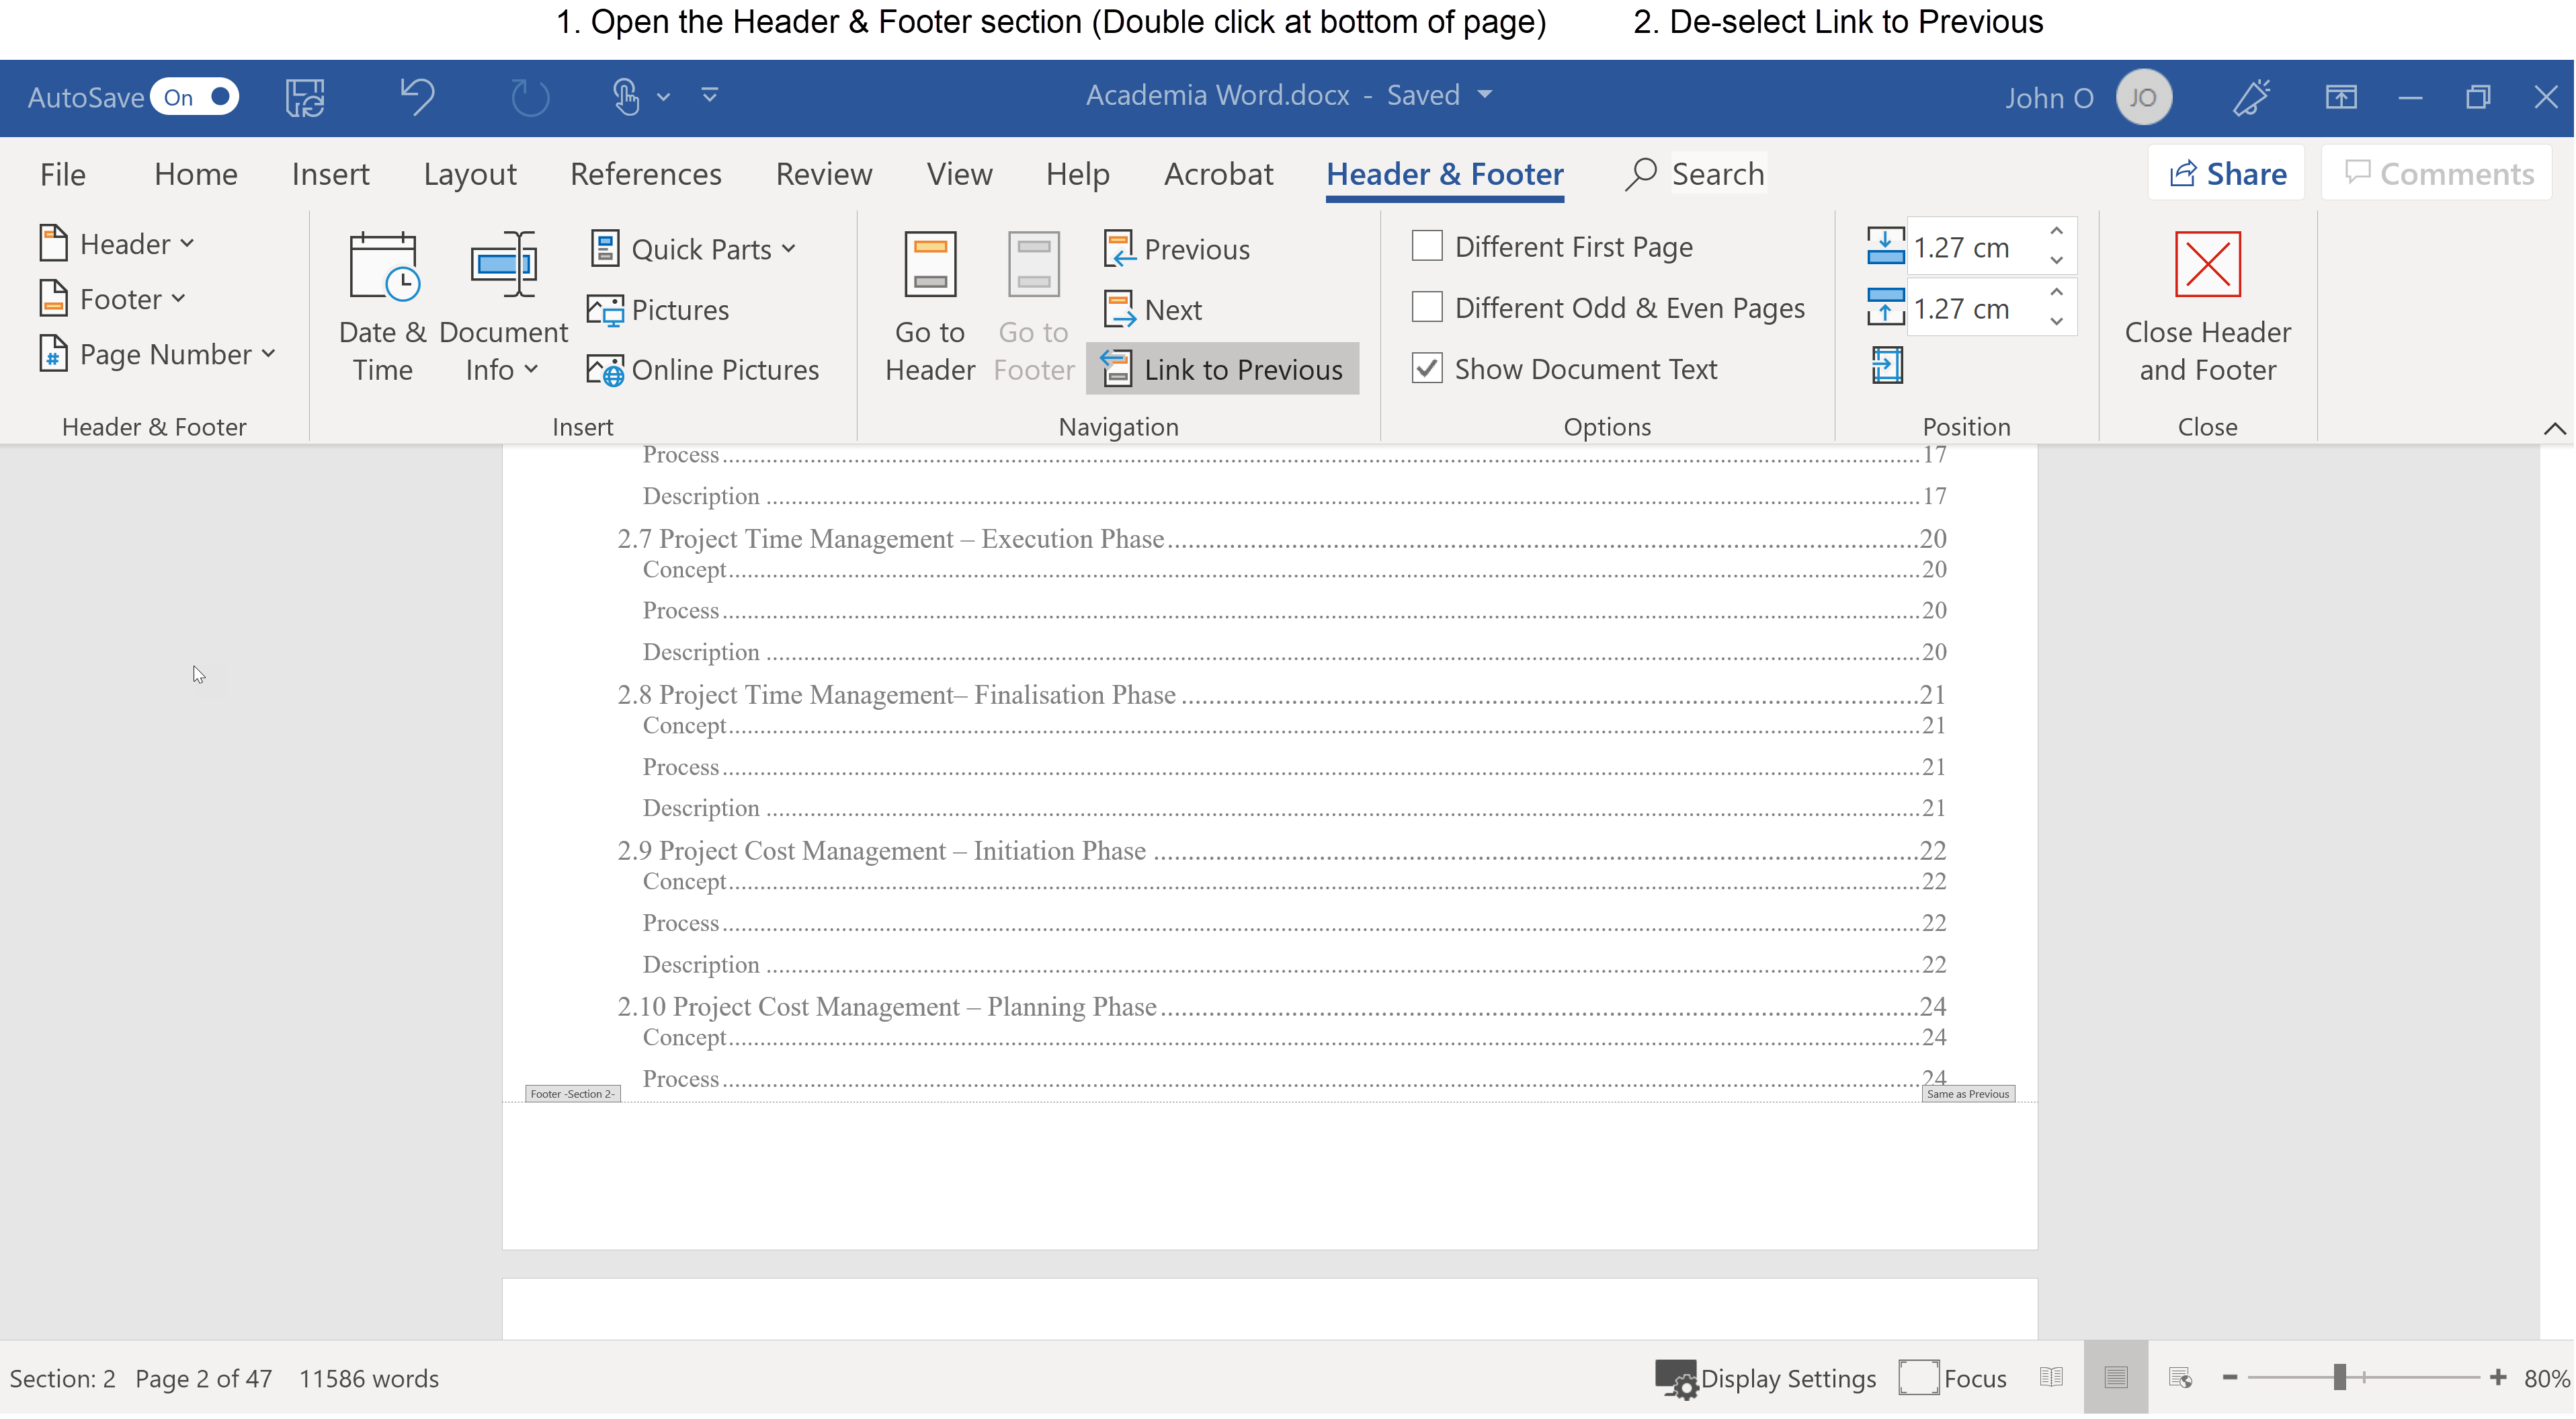Open the Review ribbon tab
Viewport: 2576px width, 1419px height.
point(823,173)
